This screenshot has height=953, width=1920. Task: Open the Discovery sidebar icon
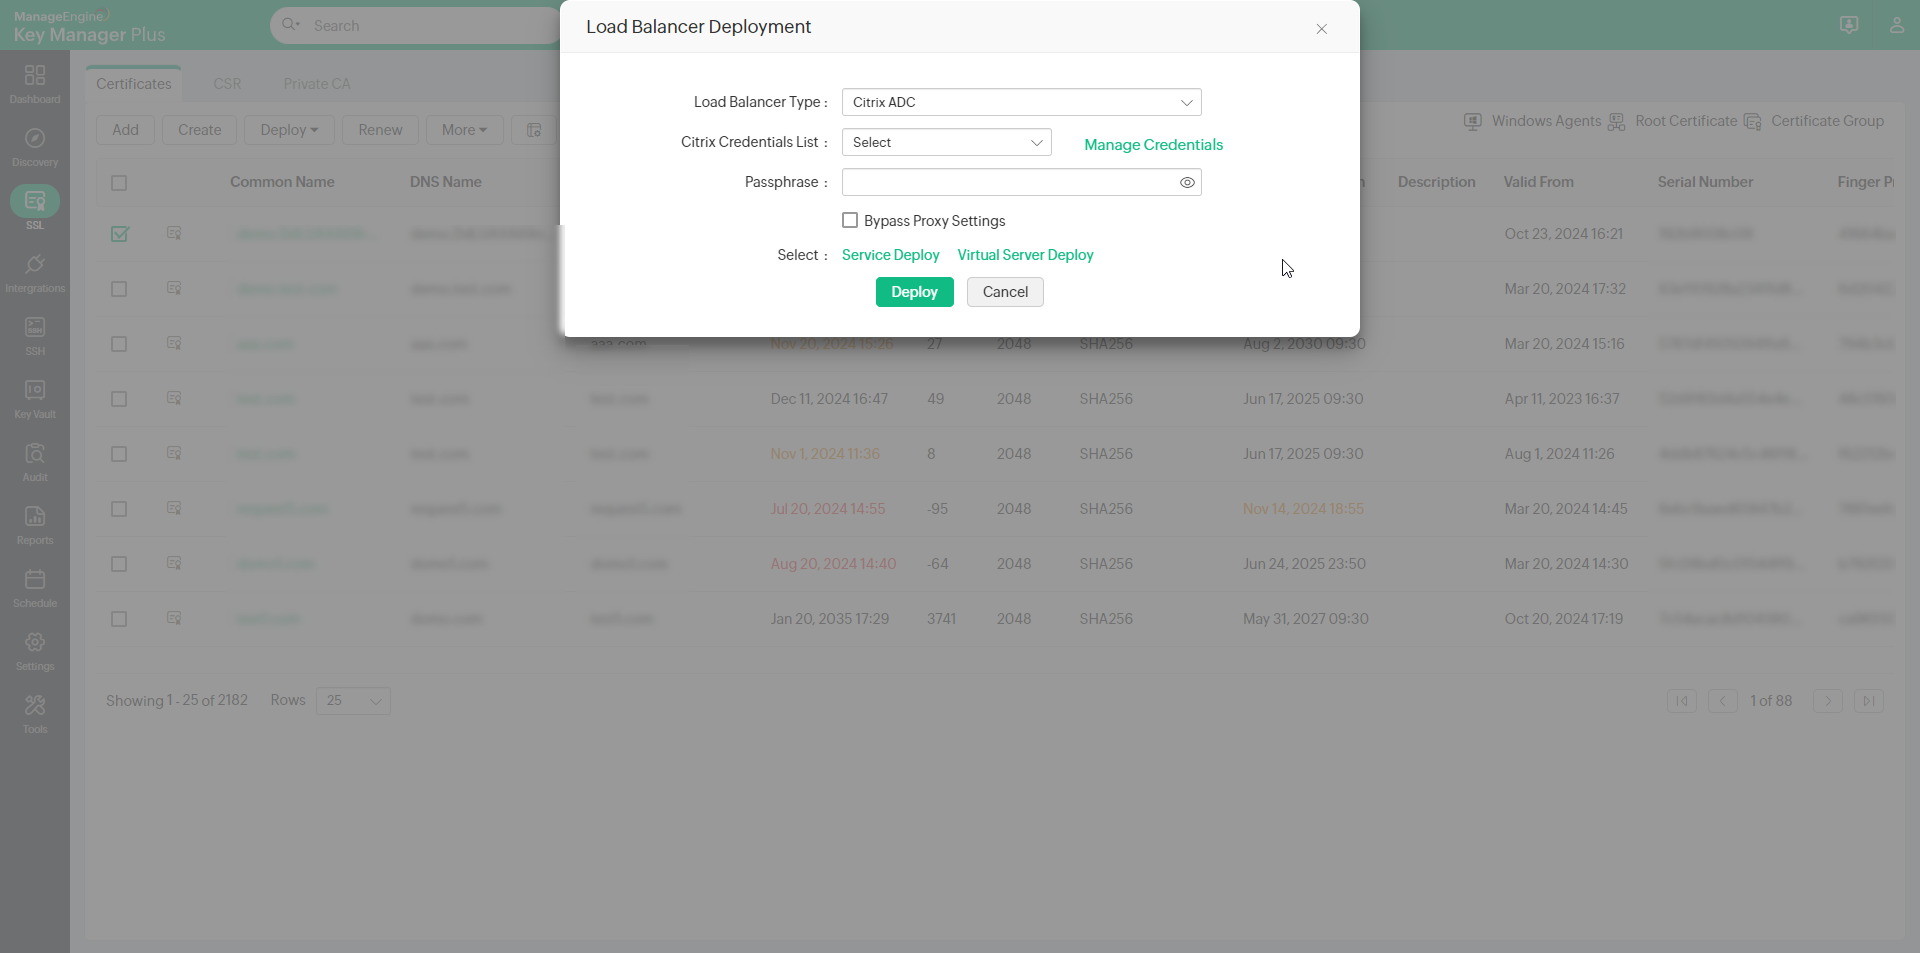point(35,138)
